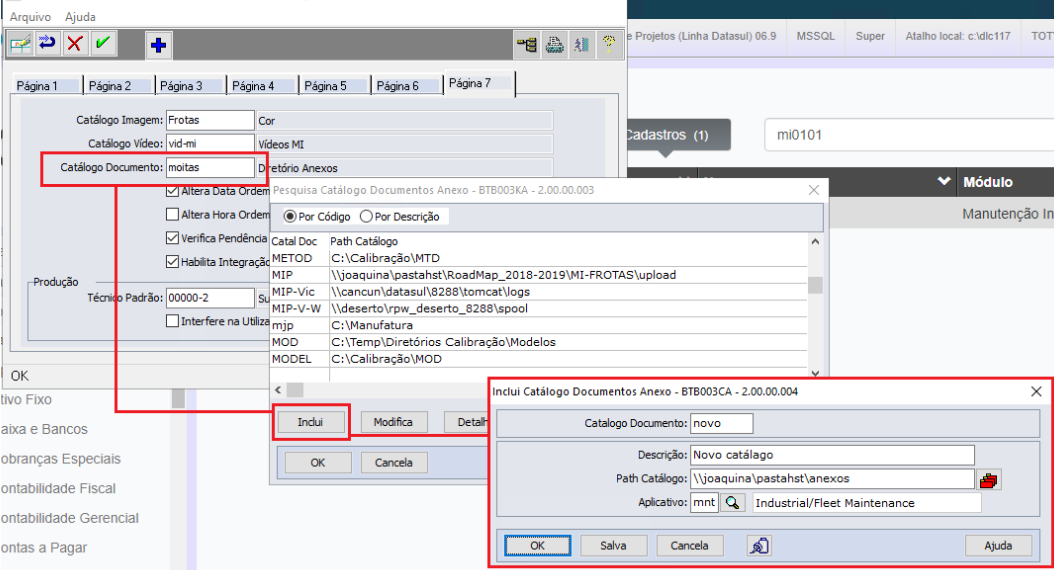Click the mi0101 search box
1058x575 pixels.
tap(909, 135)
